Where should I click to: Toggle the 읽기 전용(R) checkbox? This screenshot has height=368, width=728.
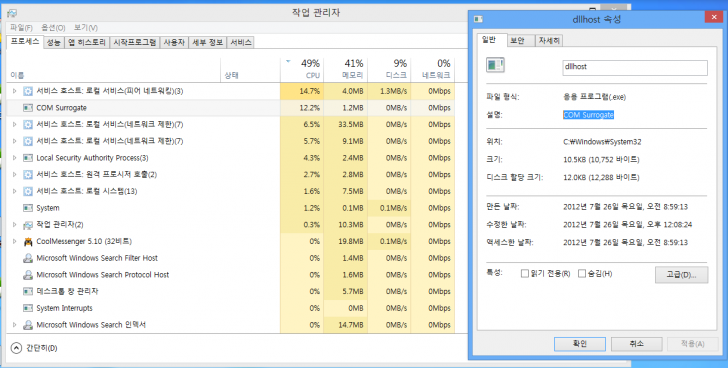(525, 273)
